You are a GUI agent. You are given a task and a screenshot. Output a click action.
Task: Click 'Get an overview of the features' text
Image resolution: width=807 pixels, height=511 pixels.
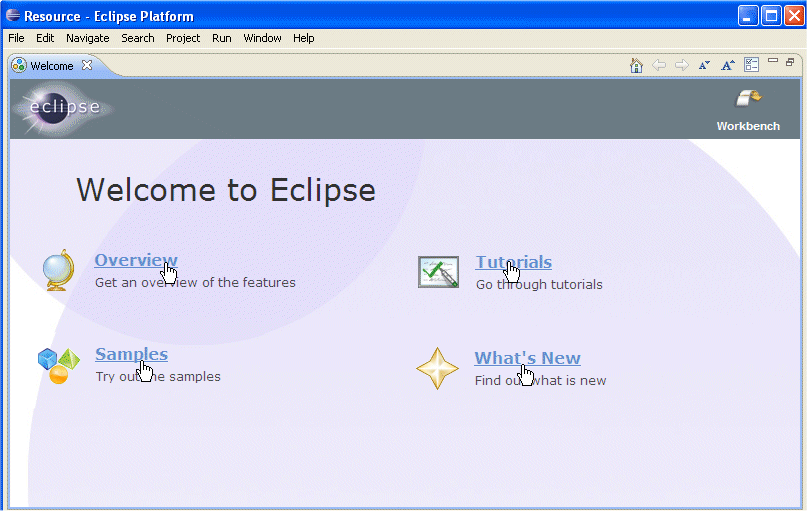[195, 283]
